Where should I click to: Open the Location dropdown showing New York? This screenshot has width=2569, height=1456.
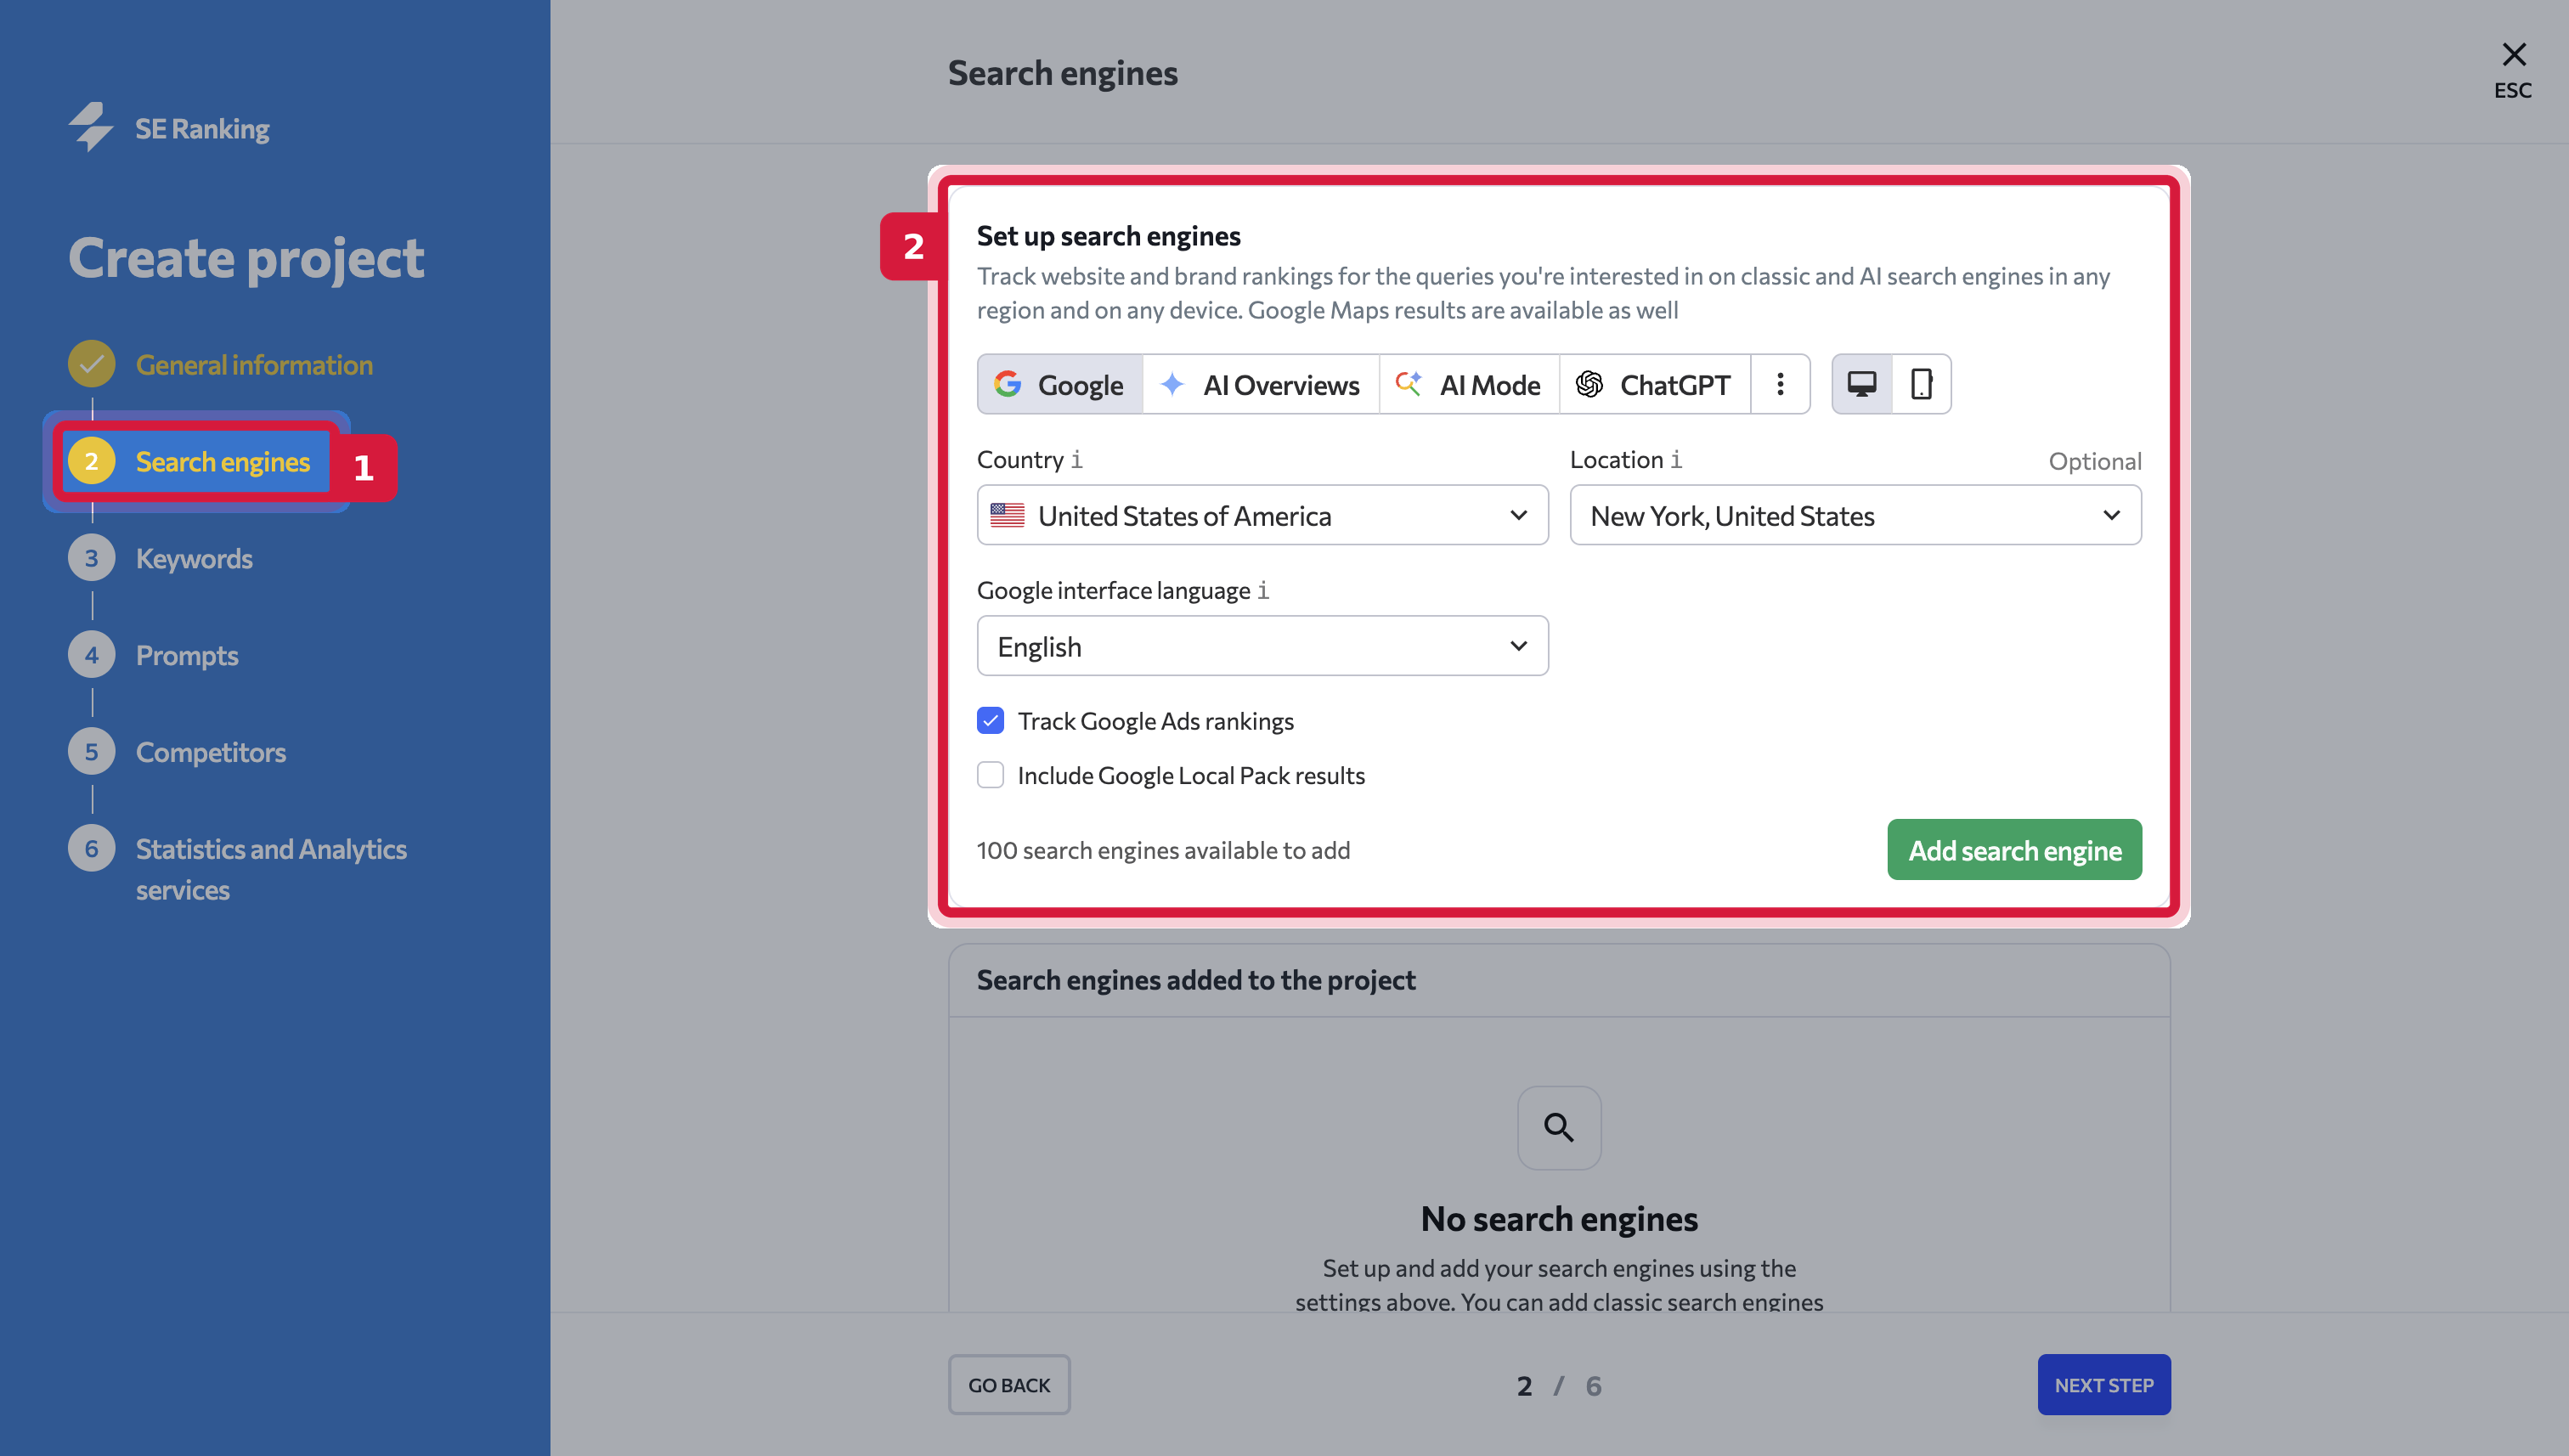pos(1855,515)
